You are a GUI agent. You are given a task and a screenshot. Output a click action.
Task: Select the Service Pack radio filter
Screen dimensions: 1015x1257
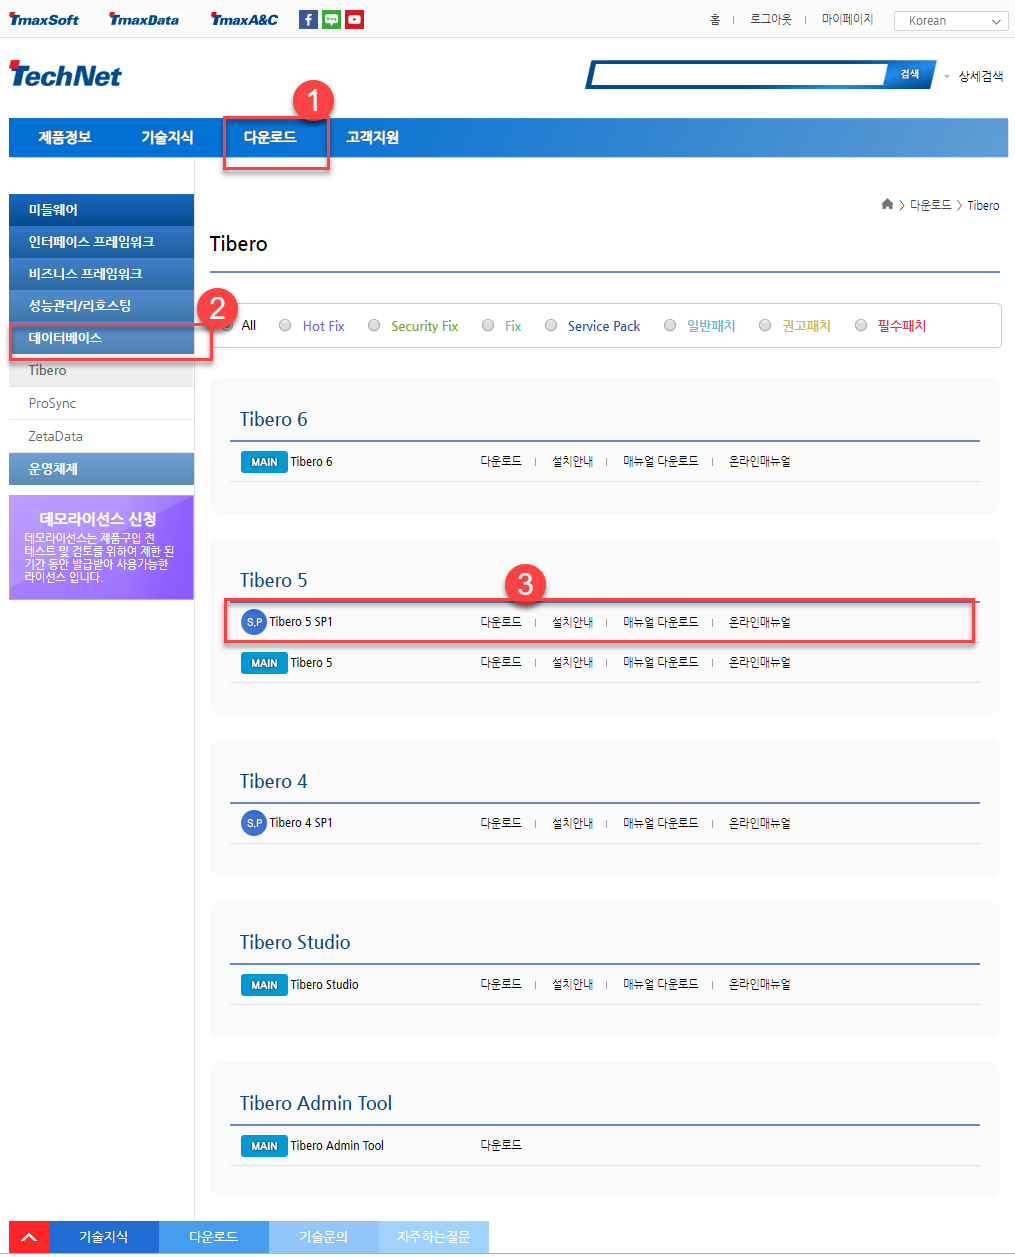[x=551, y=325]
